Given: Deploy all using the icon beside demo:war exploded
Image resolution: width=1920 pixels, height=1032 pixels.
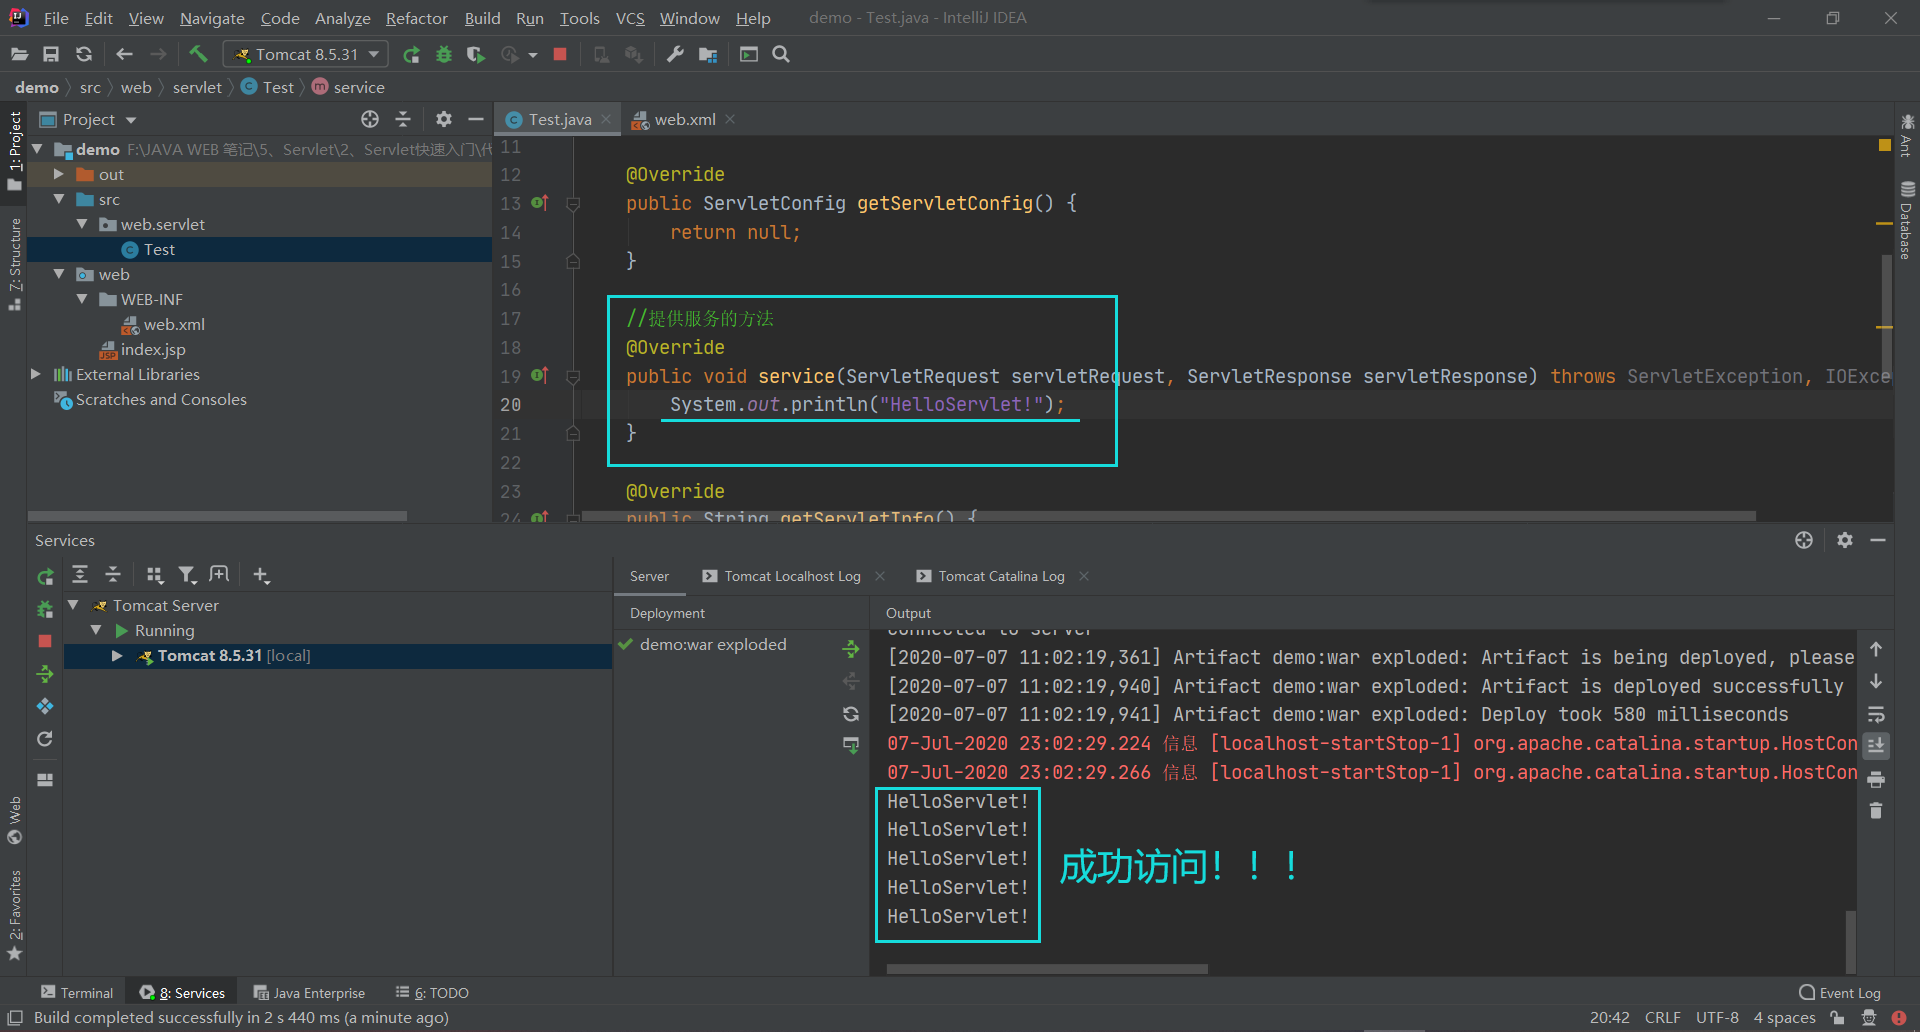Looking at the screenshot, I should click(x=851, y=649).
